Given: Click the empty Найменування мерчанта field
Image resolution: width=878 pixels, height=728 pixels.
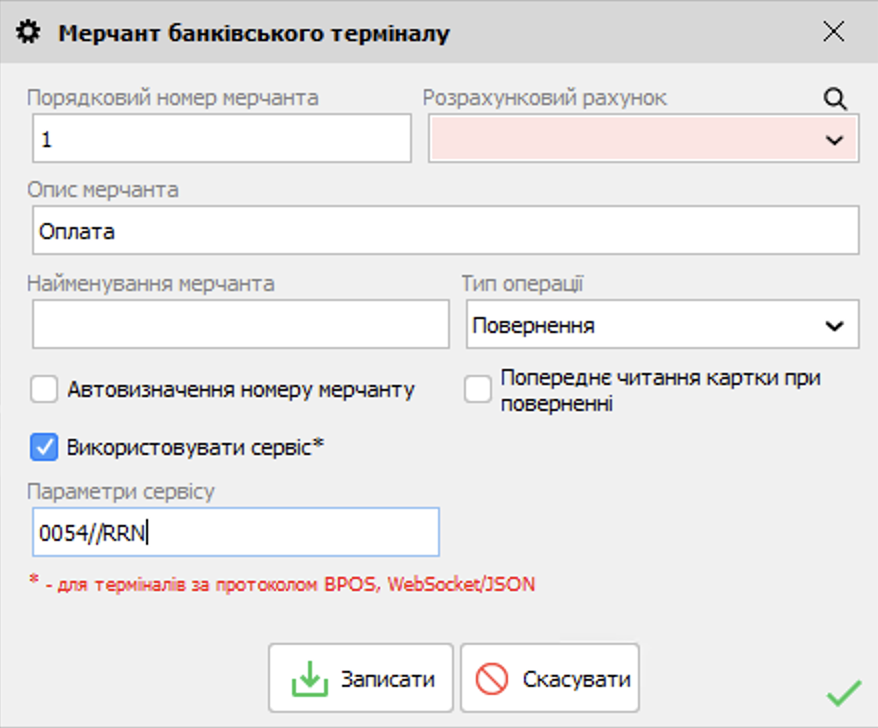Looking at the screenshot, I should click(240, 326).
